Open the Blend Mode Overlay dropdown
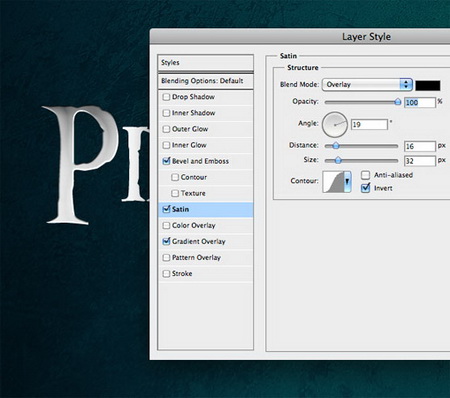450x398 pixels. point(367,85)
